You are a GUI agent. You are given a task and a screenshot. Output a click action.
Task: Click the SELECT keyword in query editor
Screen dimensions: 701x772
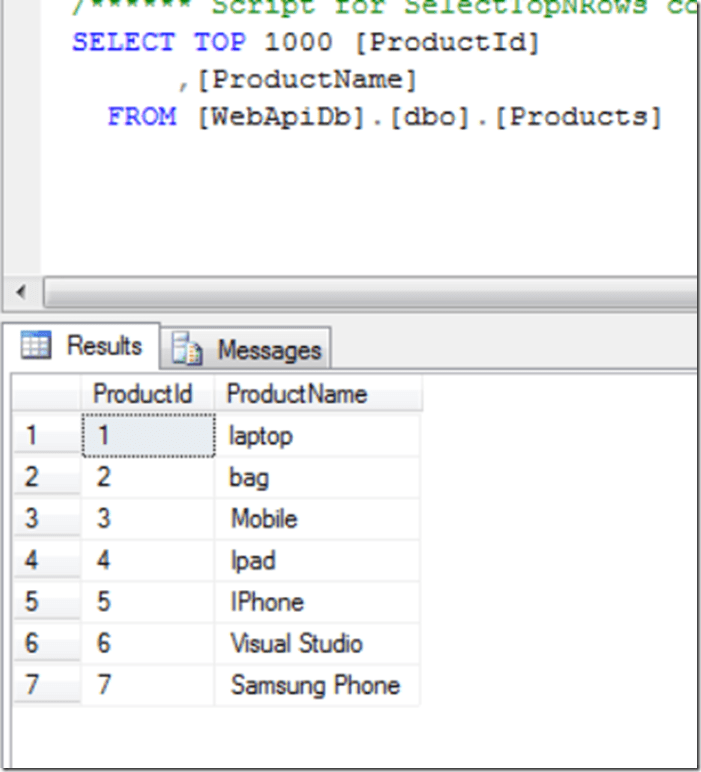click(125, 44)
